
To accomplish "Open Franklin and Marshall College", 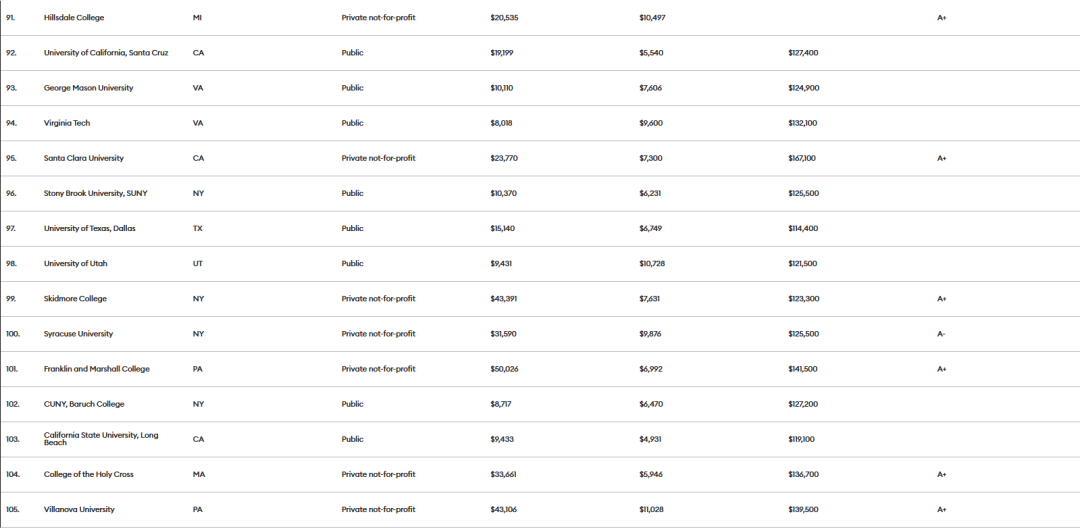I will pyautogui.click(x=96, y=369).
